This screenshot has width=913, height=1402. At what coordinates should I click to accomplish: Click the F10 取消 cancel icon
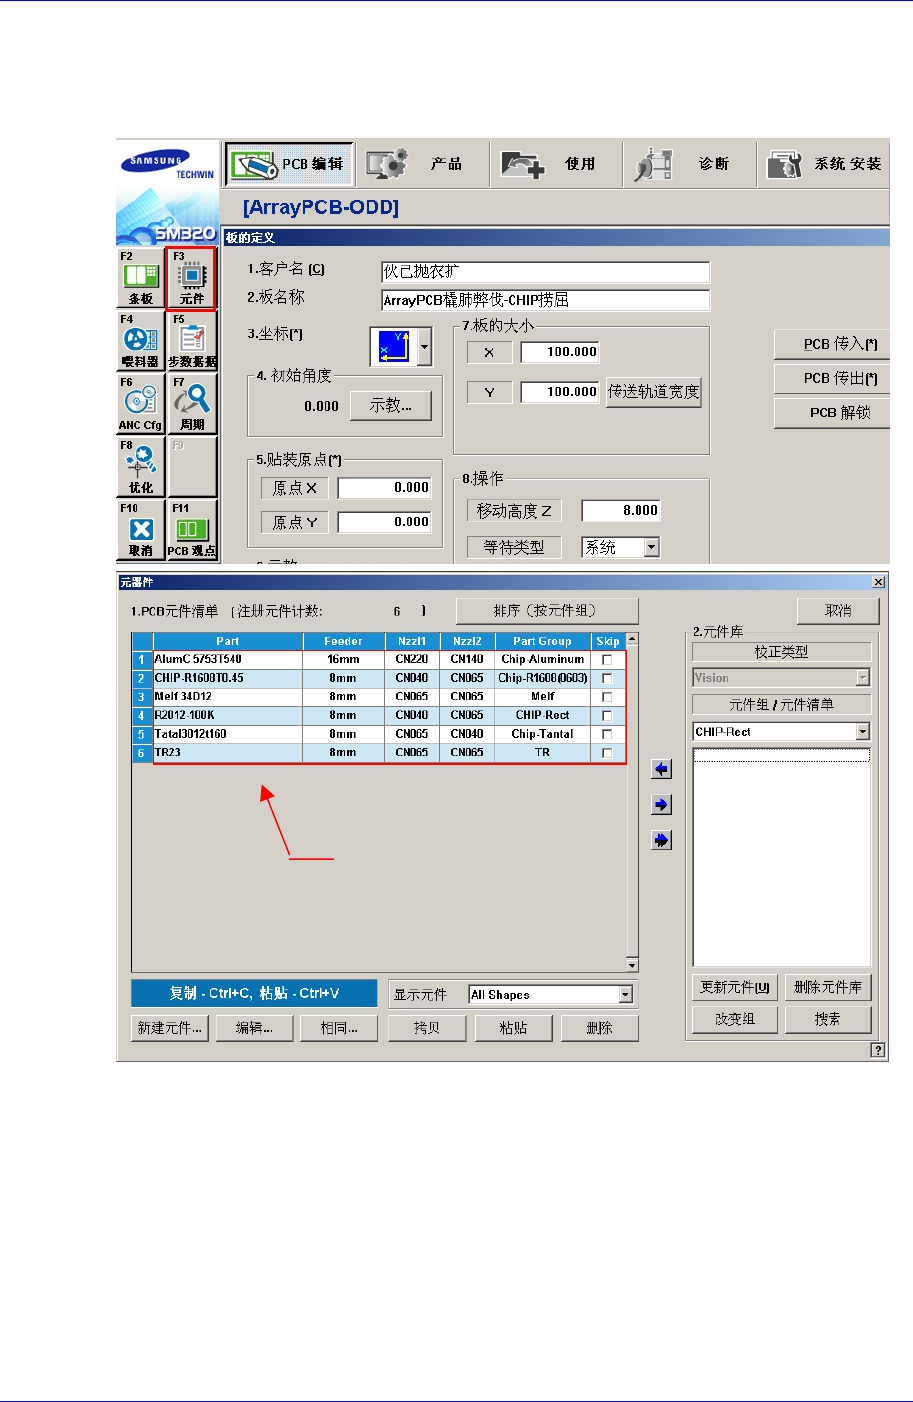pyautogui.click(x=141, y=529)
